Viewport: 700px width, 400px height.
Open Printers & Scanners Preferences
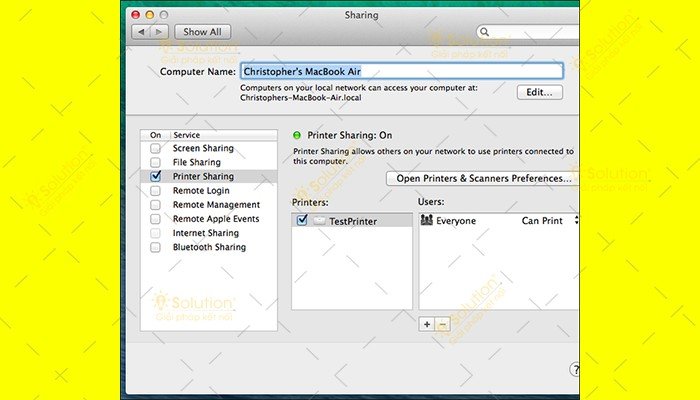tap(484, 178)
